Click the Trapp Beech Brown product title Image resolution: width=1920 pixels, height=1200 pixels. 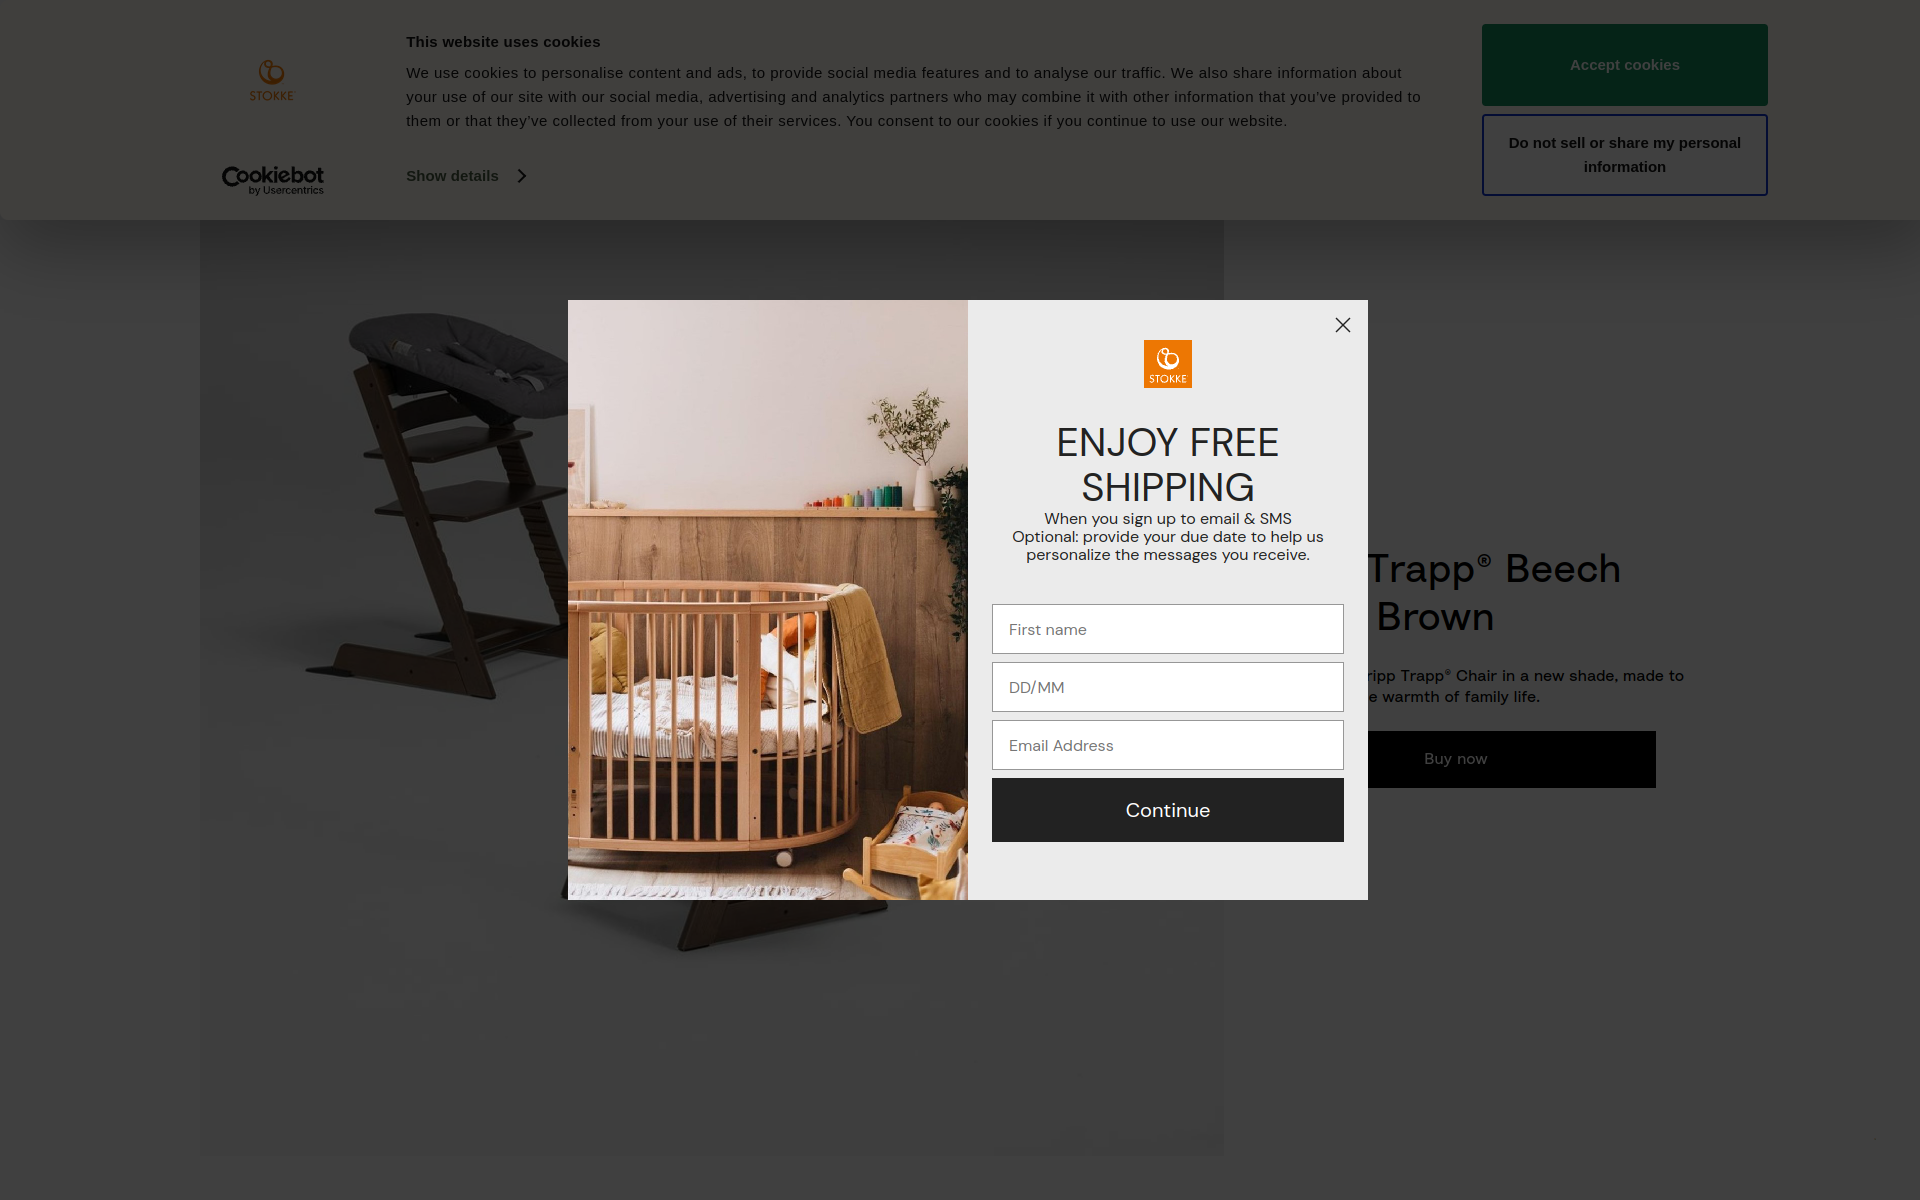point(1494,593)
